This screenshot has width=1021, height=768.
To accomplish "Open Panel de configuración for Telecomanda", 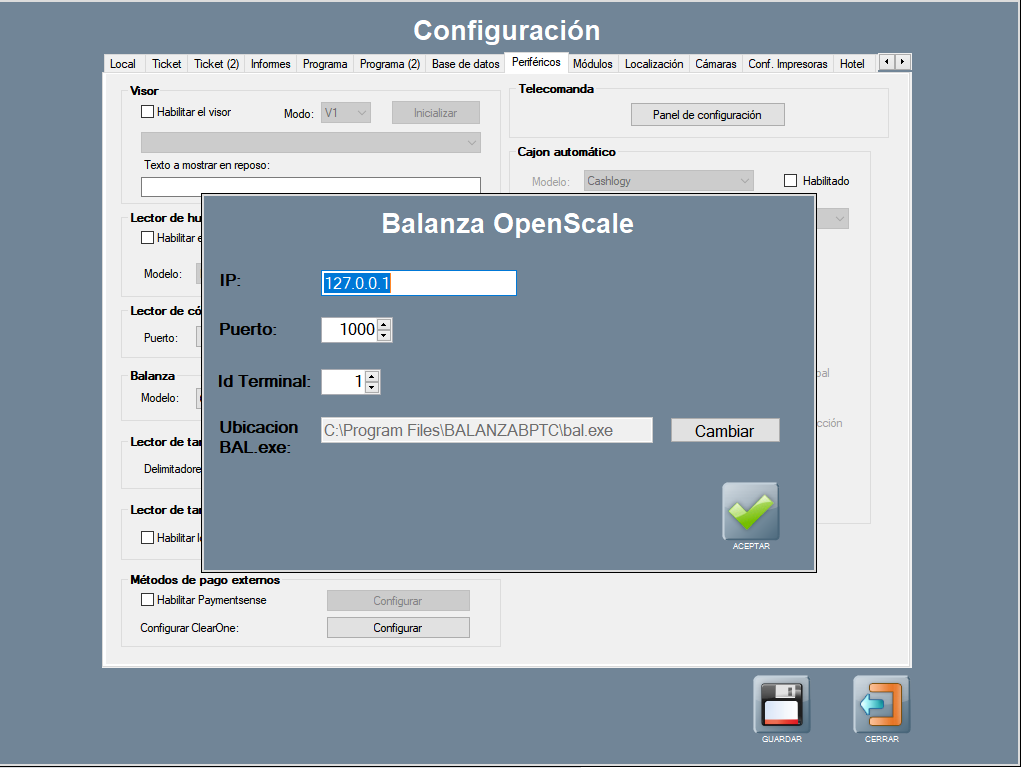I will [x=707, y=115].
